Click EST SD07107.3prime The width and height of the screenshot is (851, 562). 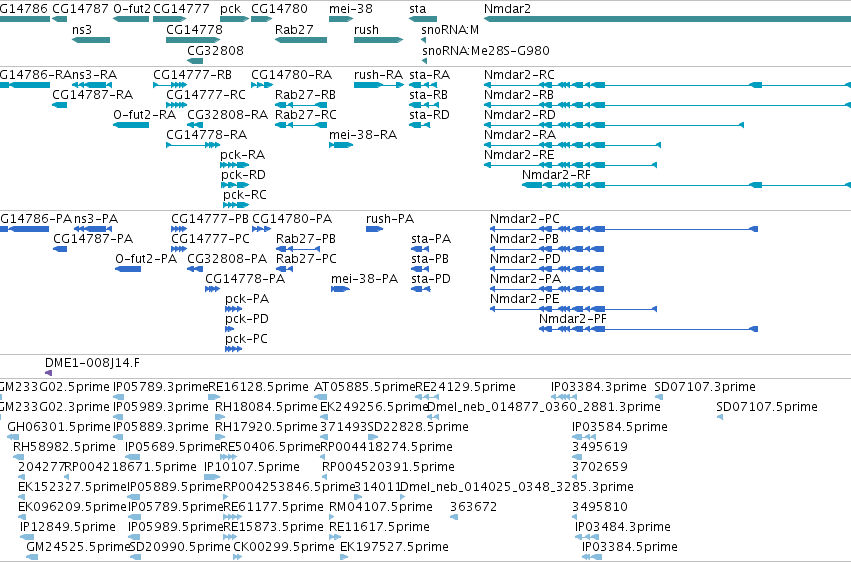click(x=704, y=387)
